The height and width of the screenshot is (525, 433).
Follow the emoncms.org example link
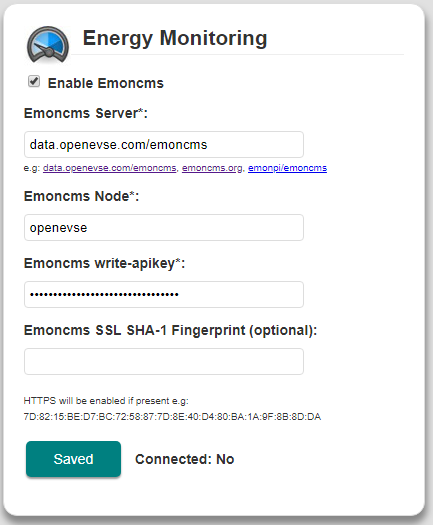212,168
